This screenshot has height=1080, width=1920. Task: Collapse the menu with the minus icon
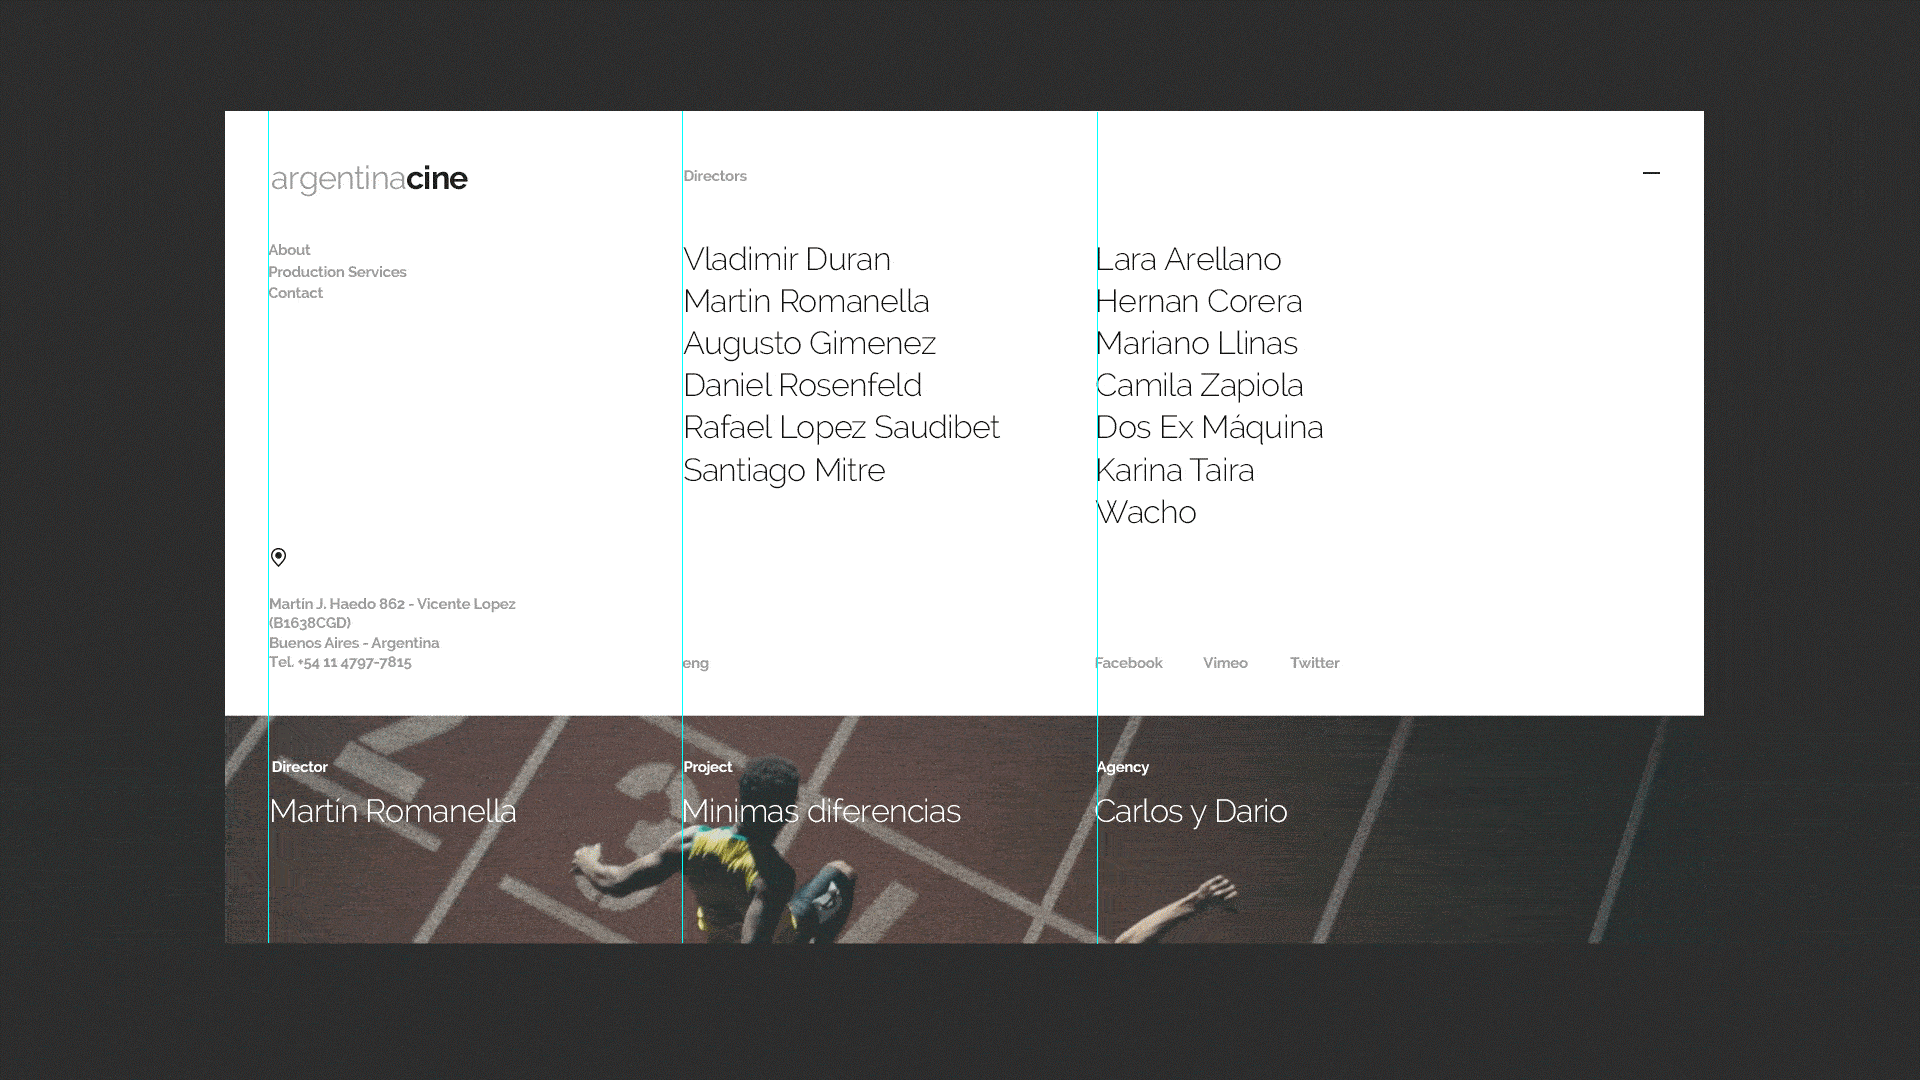pyautogui.click(x=1651, y=173)
